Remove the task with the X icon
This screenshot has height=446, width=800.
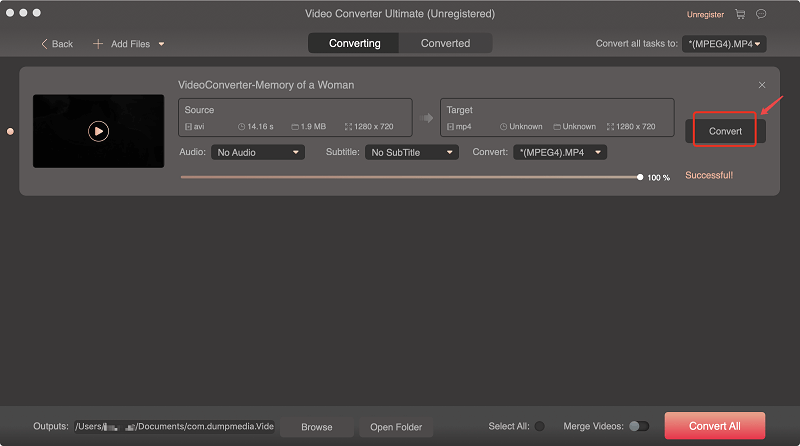[x=762, y=86]
